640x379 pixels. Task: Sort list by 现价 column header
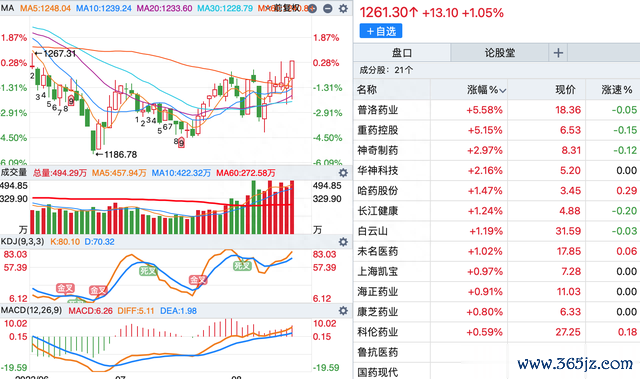[x=565, y=90]
